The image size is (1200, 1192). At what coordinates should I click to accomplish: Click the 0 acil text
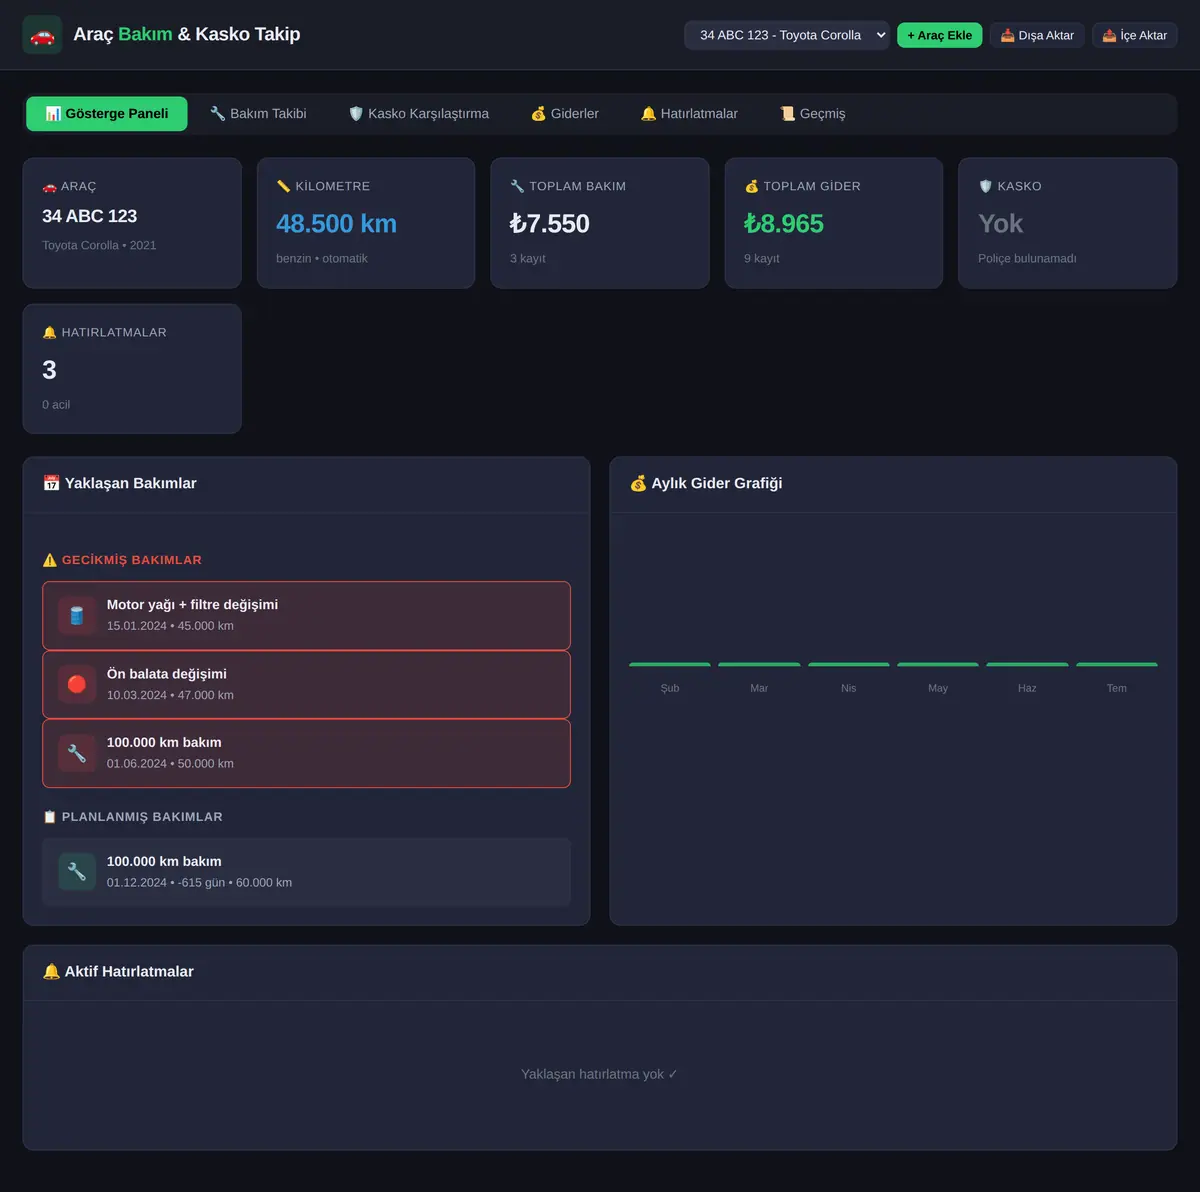coord(56,405)
